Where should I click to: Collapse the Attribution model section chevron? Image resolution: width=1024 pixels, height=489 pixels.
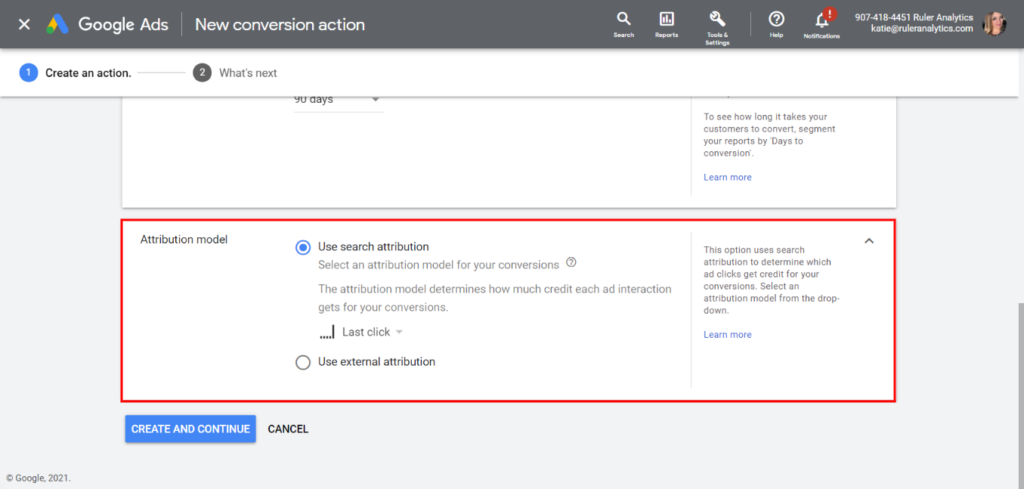pyautogui.click(x=868, y=241)
